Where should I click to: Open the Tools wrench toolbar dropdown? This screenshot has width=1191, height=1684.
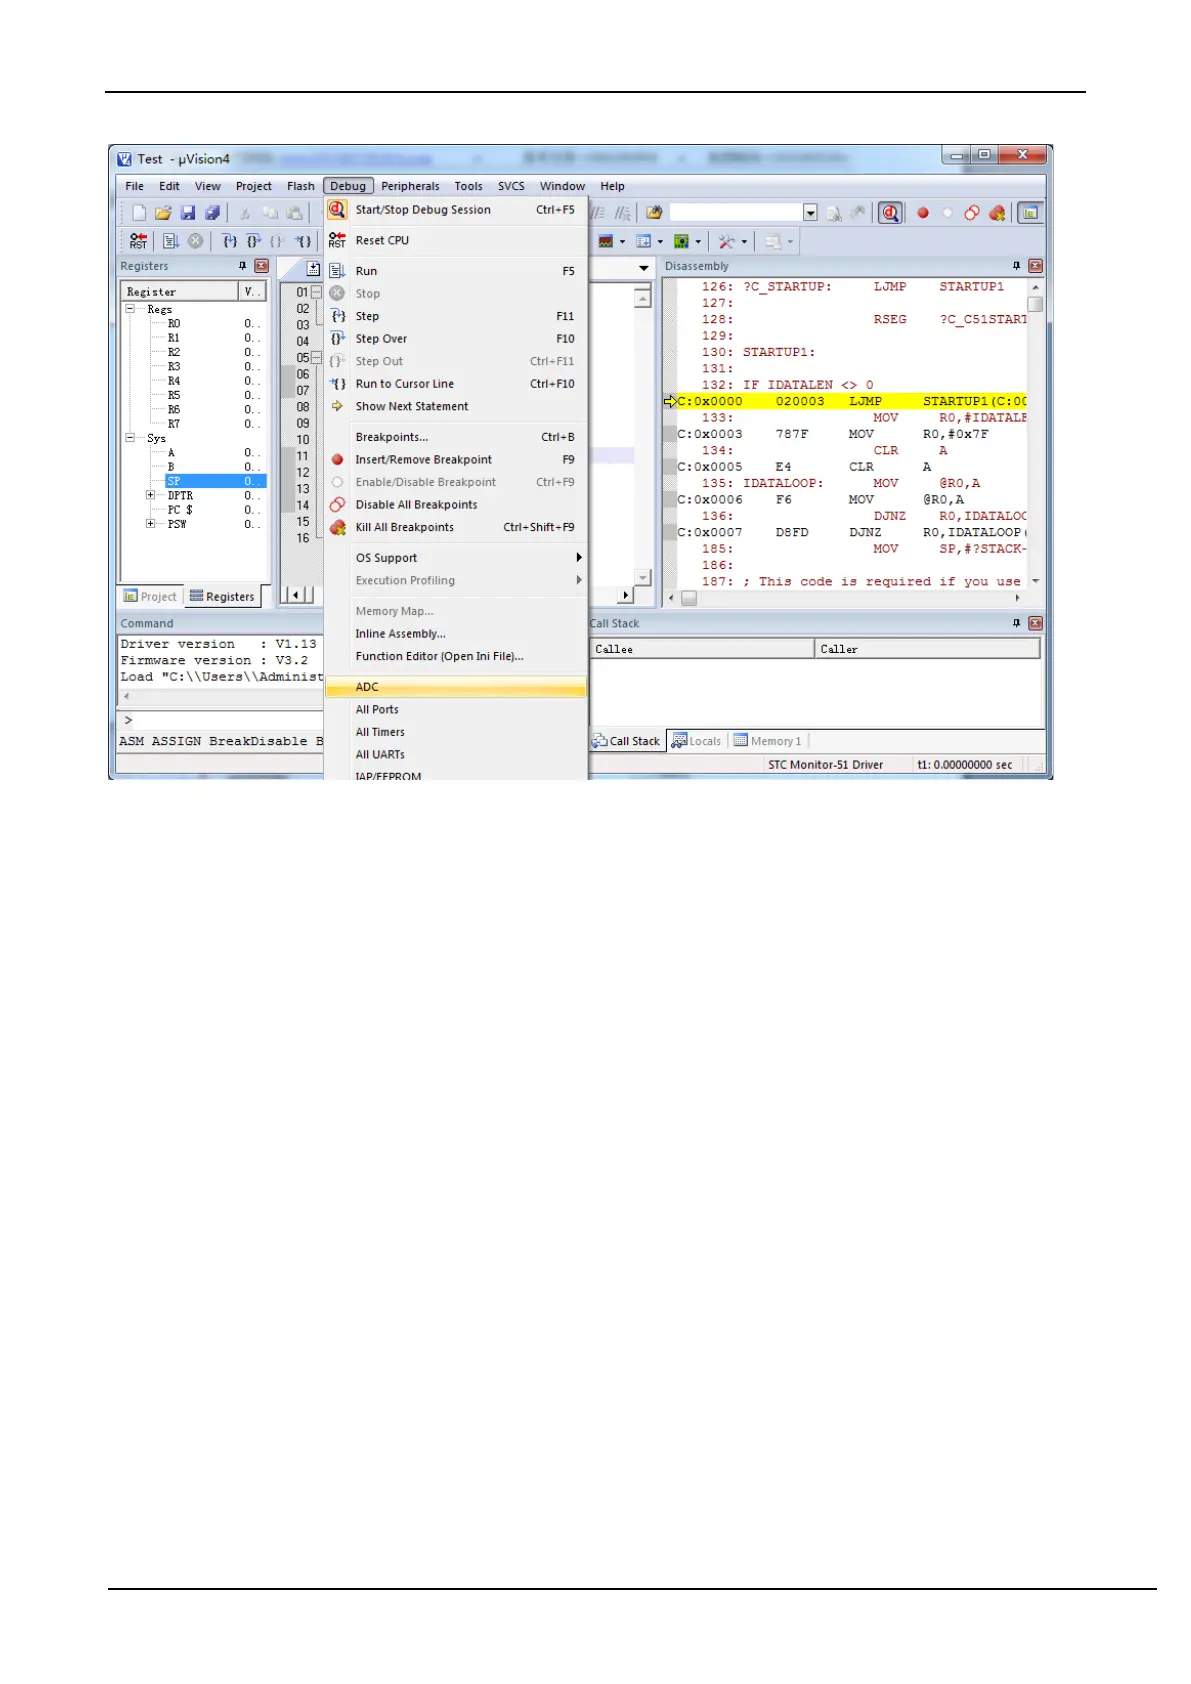point(744,241)
